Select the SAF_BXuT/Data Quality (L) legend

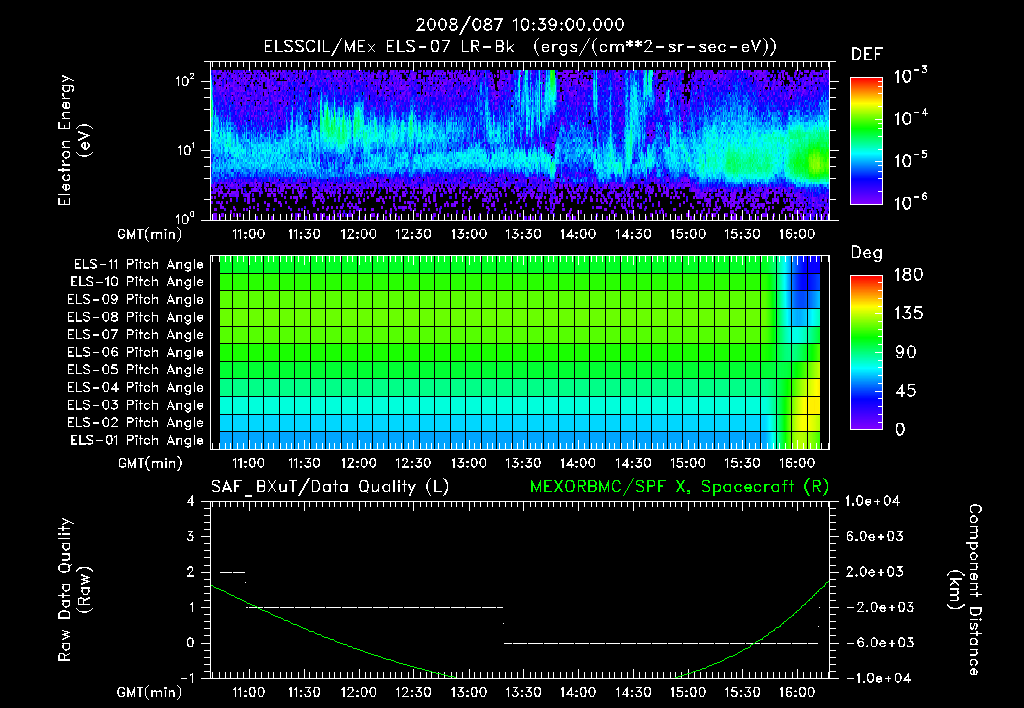click(x=330, y=487)
